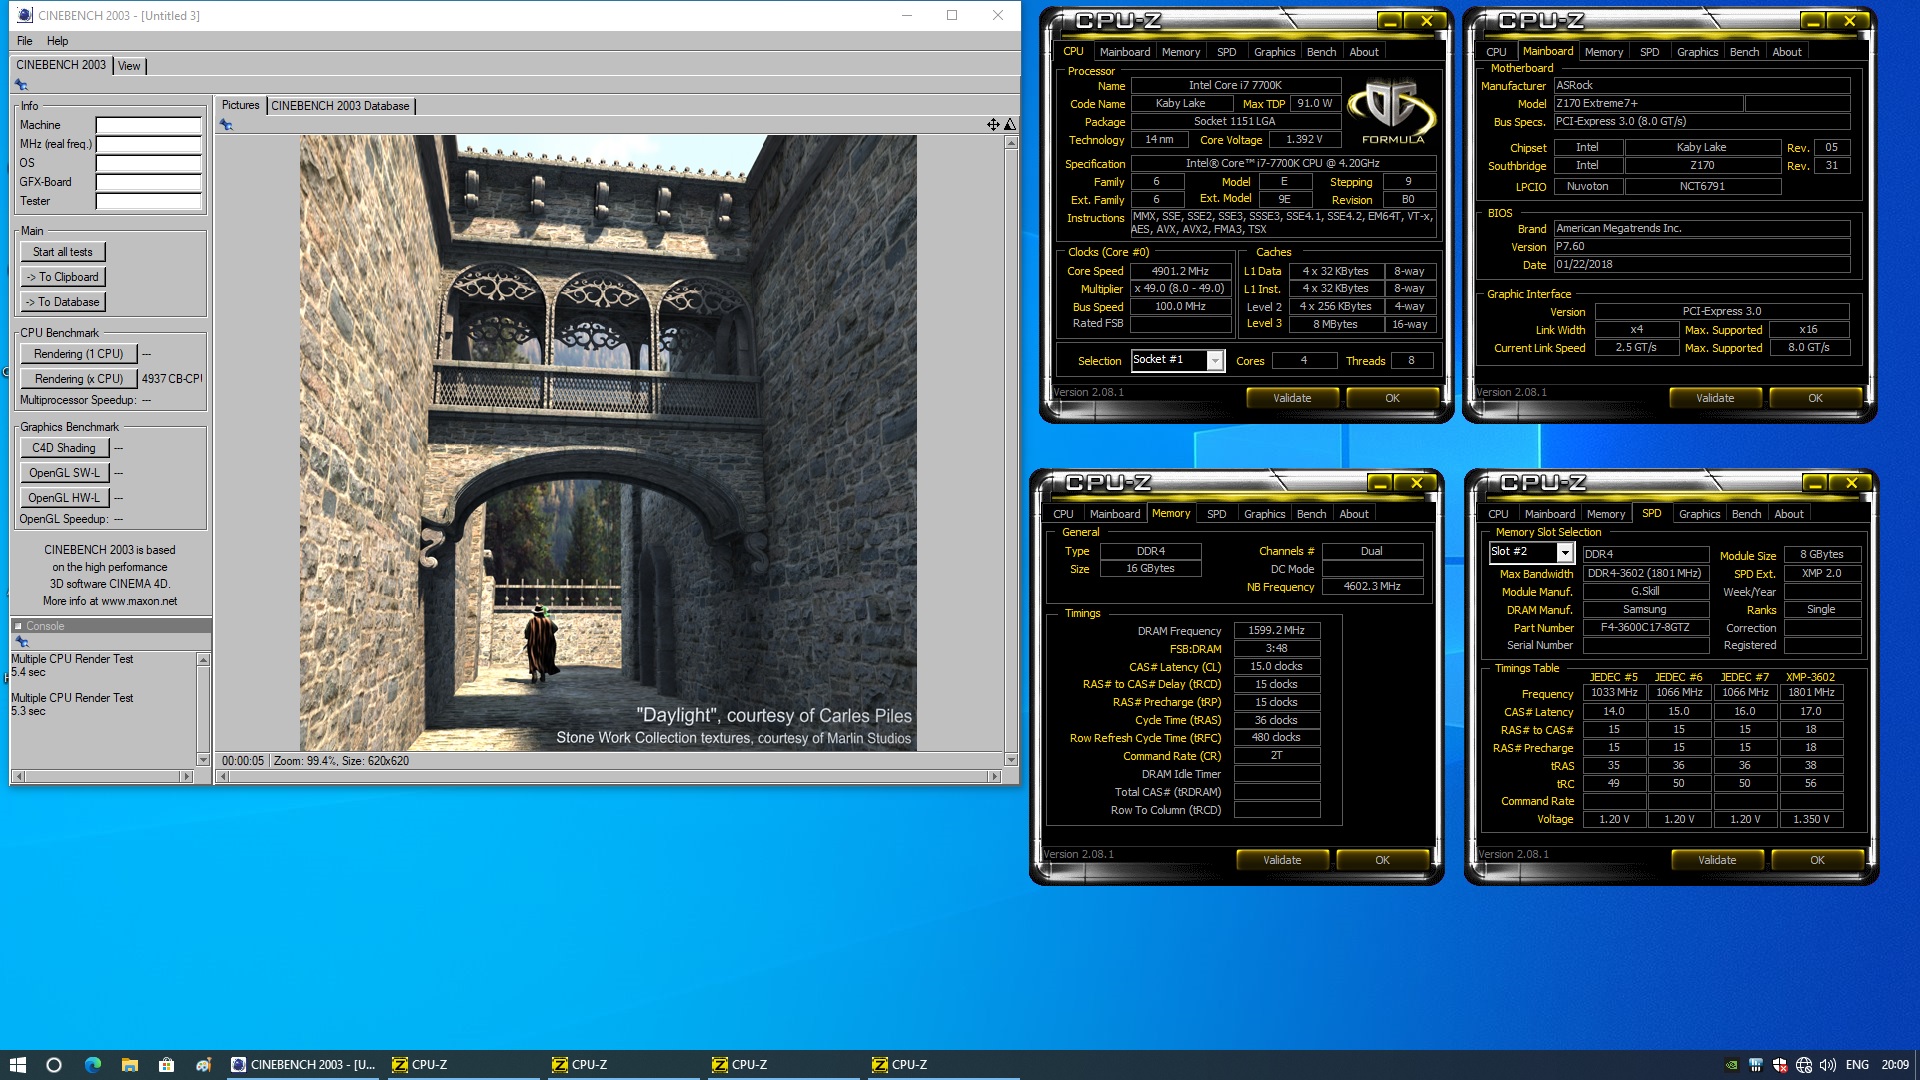Image resolution: width=1920 pixels, height=1080 pixels.
Task: Click the pin icon below the Console header
Action: point(21,641)
